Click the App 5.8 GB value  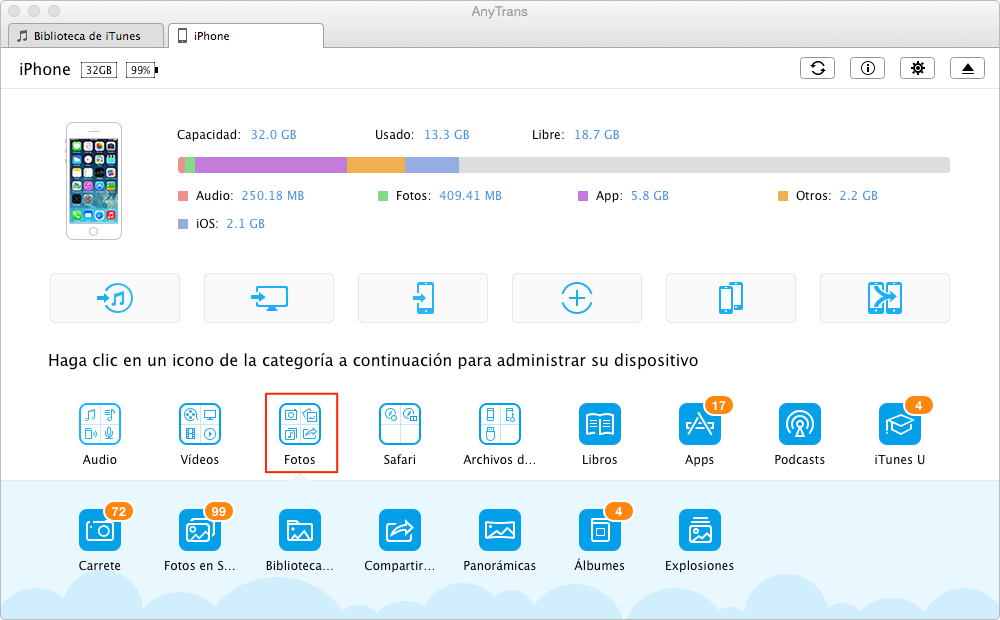click(650, 196)
